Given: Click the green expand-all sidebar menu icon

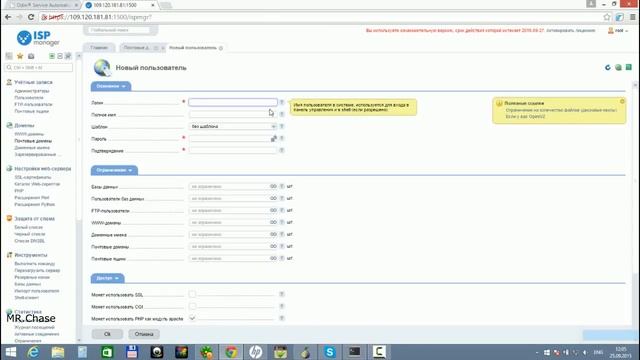Looking at the screenshot, I should 52,56.
